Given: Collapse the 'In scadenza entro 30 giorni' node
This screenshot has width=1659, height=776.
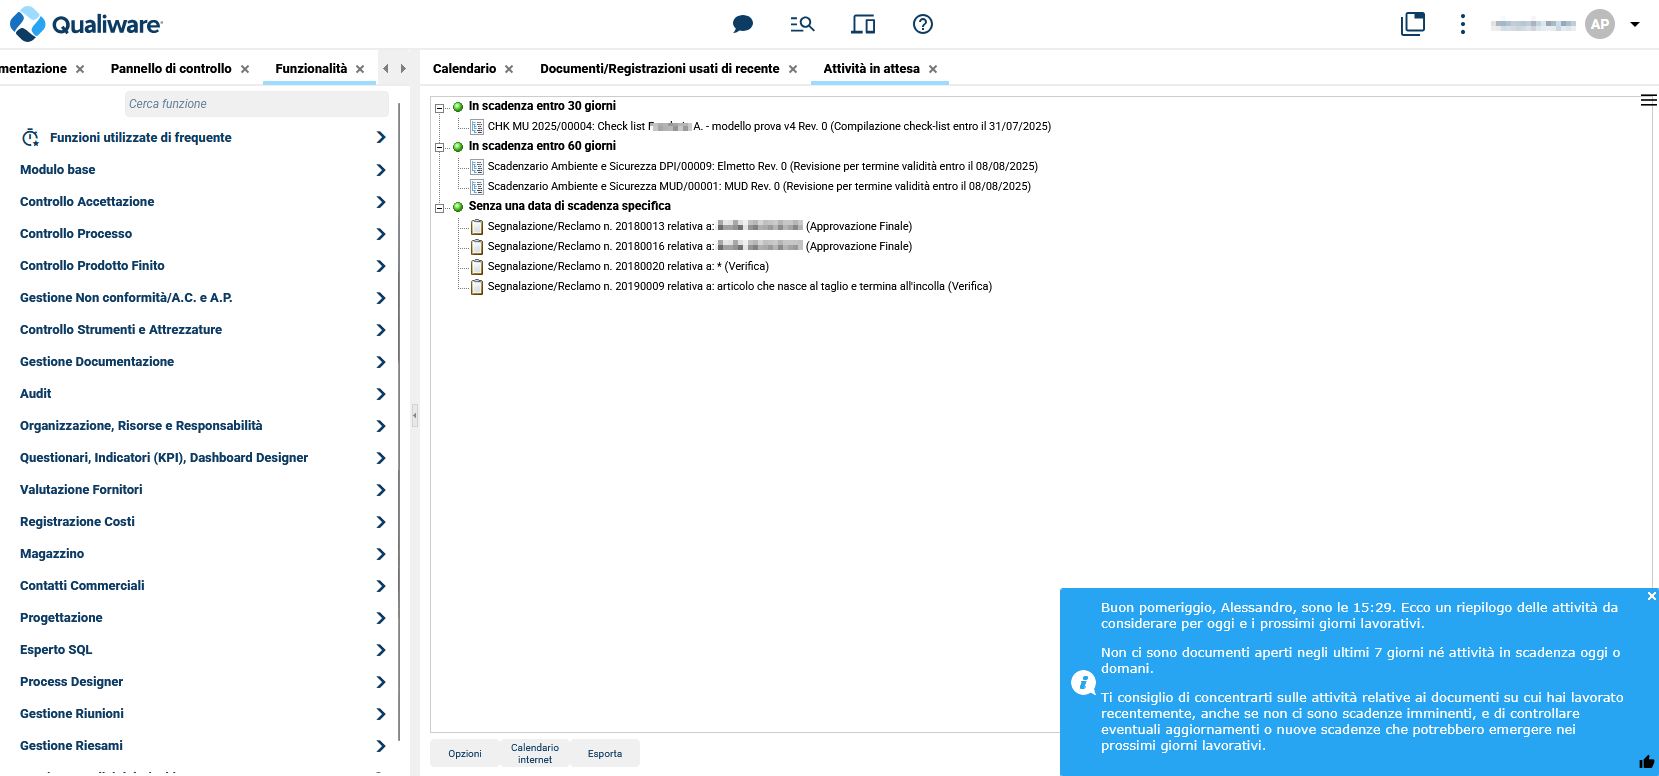Looking at the screenshot, I should pyautogui.click(x=439, y=107).
